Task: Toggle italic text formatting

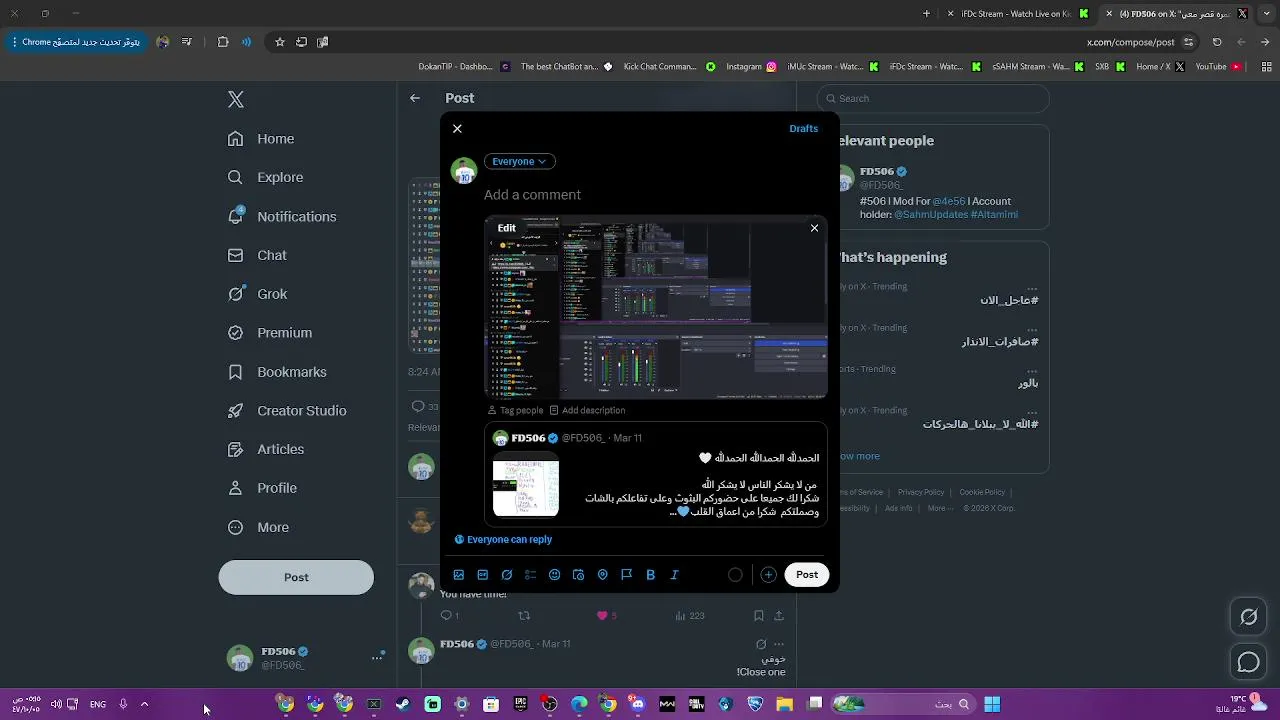Action: point(675,575)
